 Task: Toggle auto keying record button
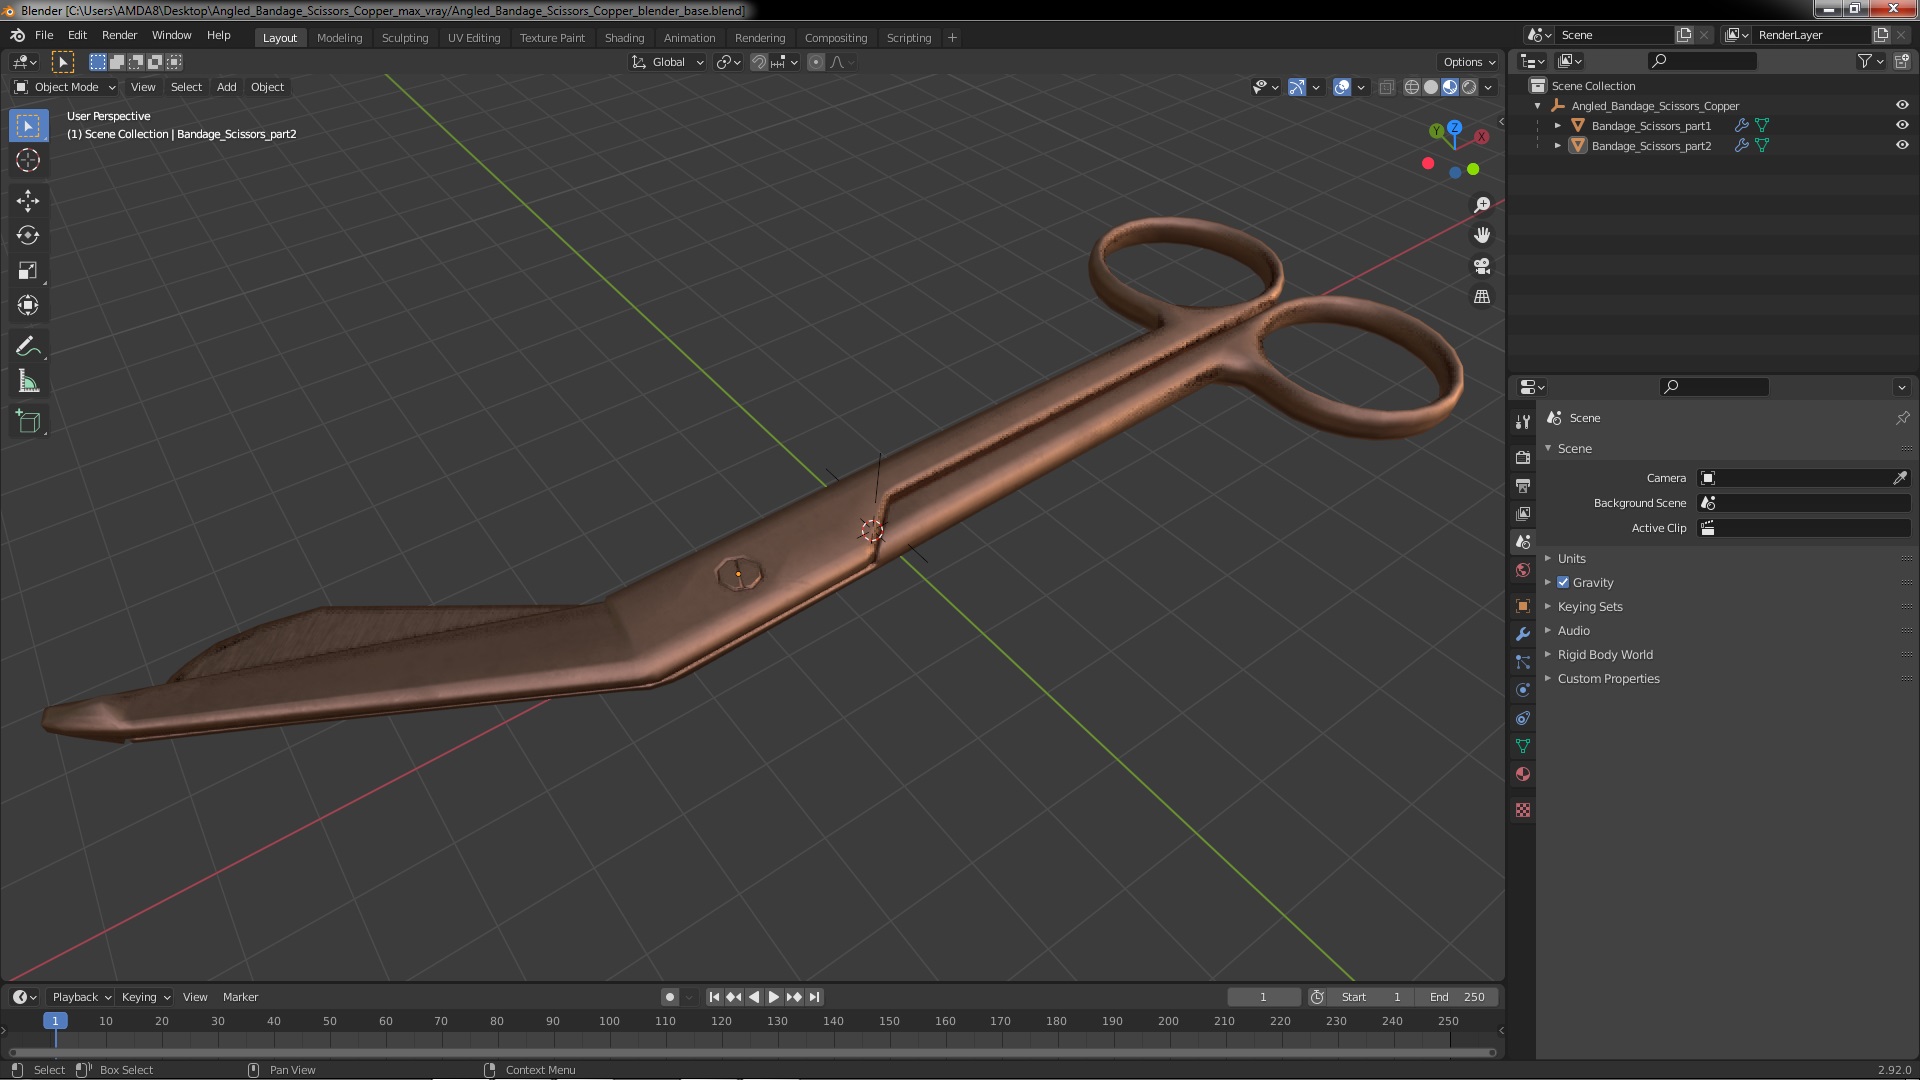pyautogui.click(x=670, y=997)
